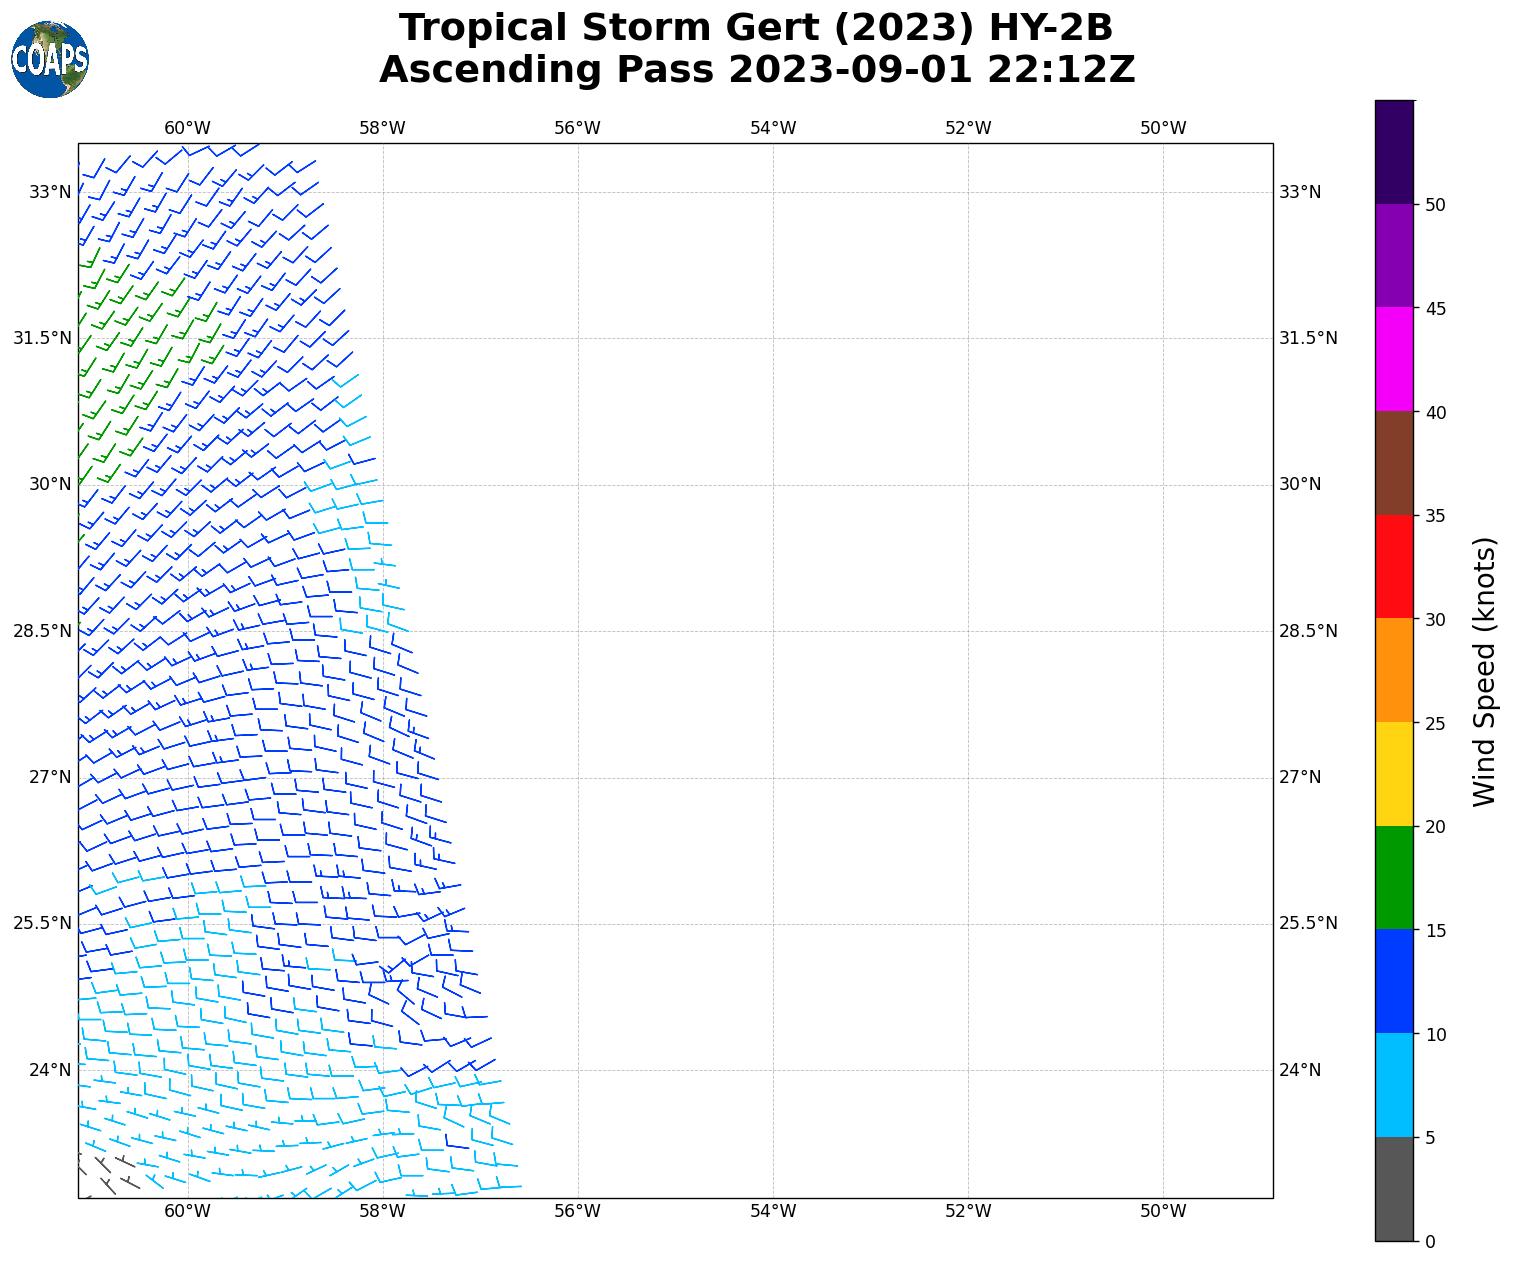Click the Tropical Storm Gert title text

756,28
